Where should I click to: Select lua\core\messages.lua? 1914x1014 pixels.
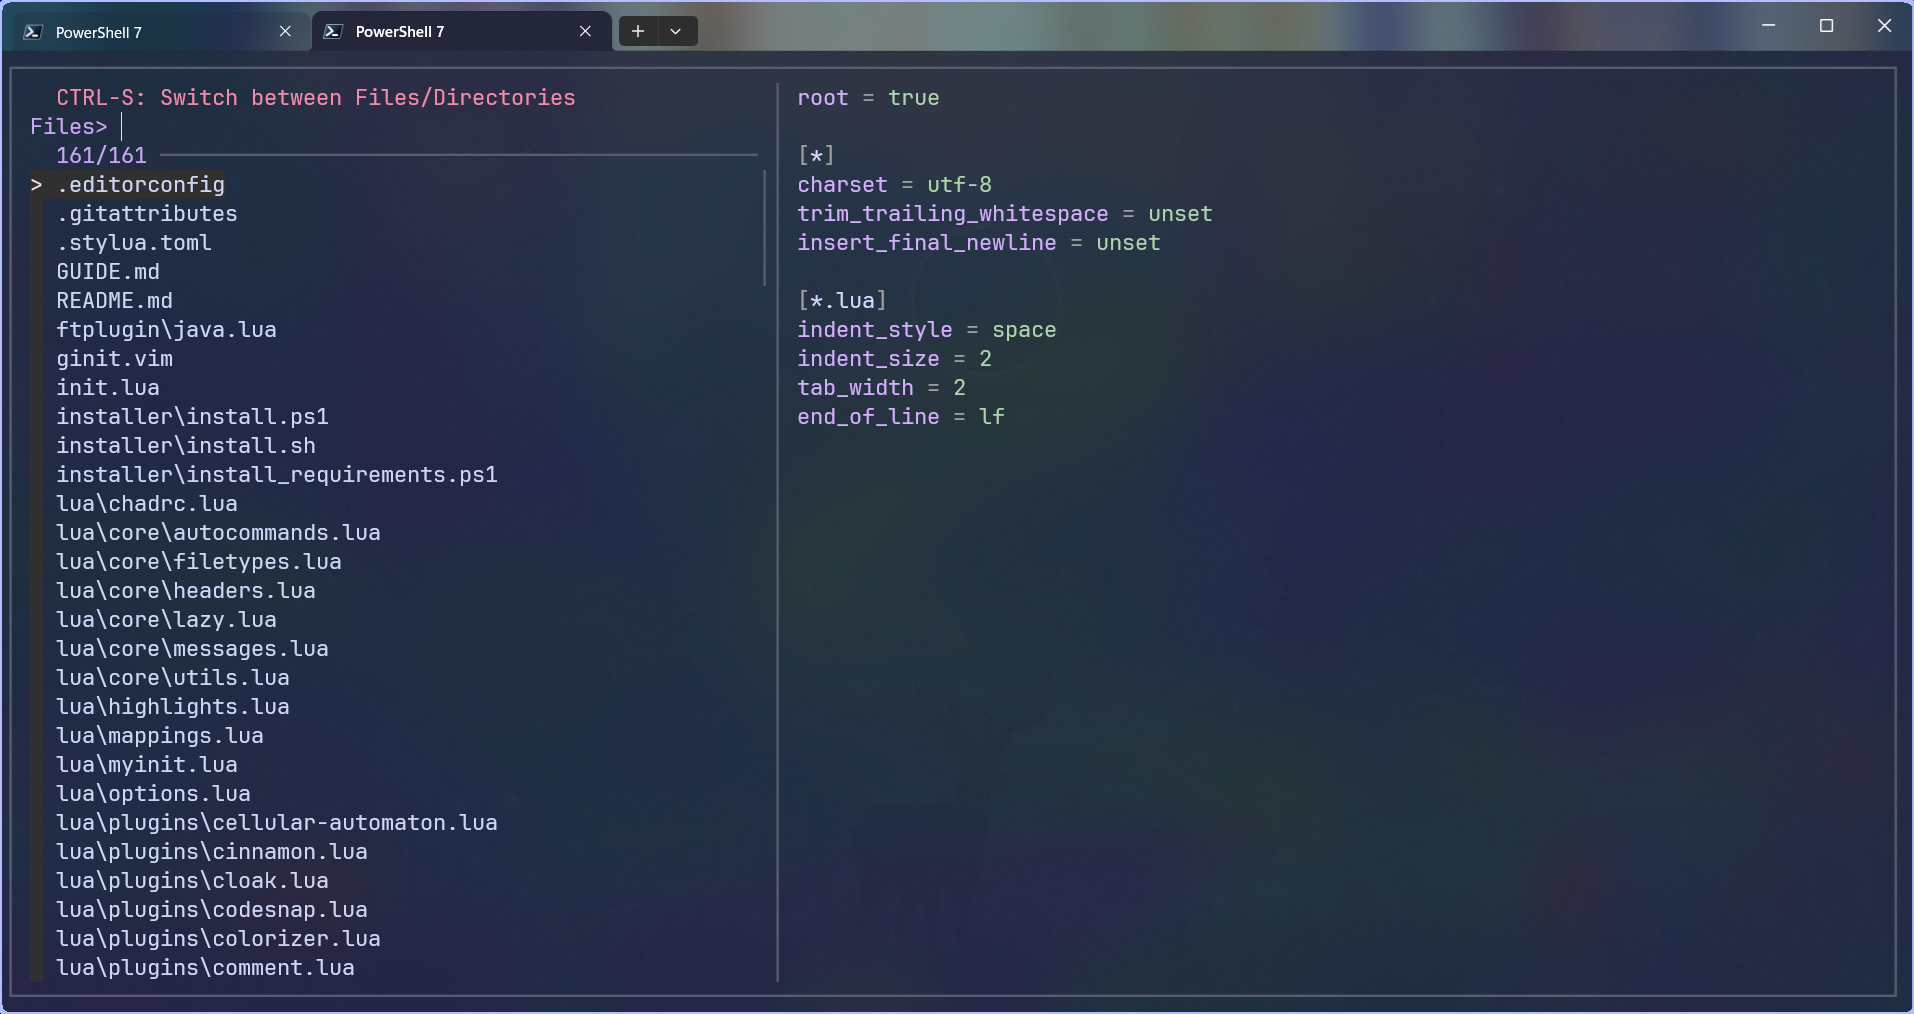pos(193,649)
